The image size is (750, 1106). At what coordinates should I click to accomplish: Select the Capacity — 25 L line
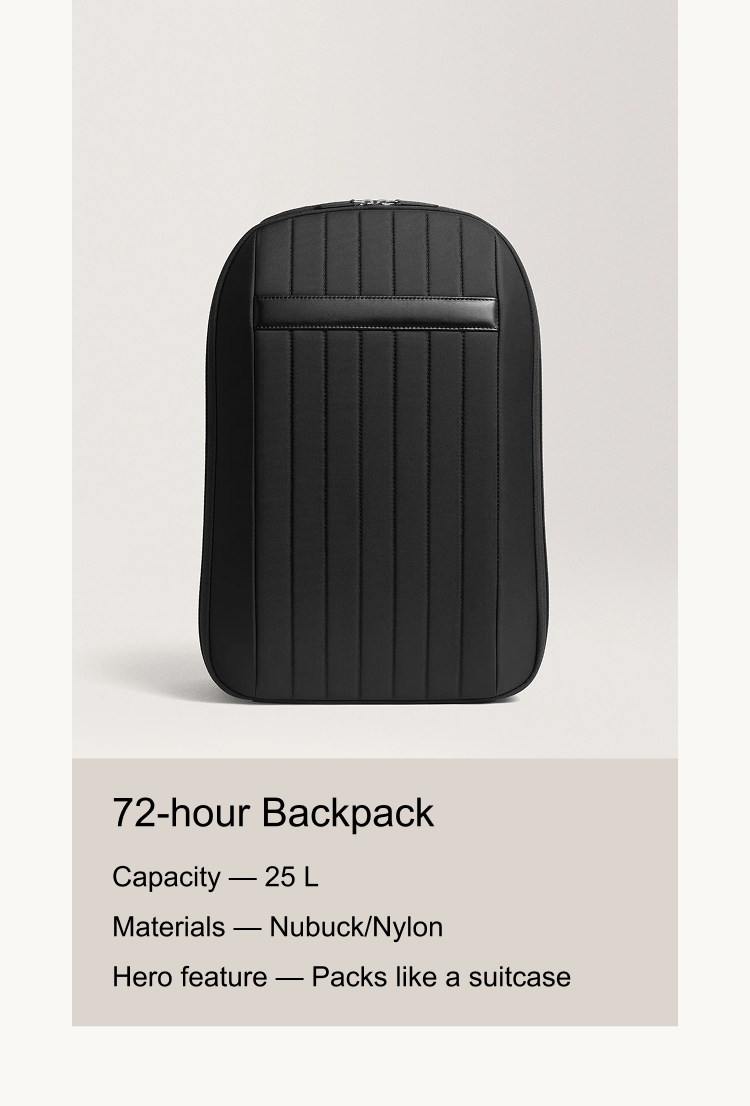point(215,877)
